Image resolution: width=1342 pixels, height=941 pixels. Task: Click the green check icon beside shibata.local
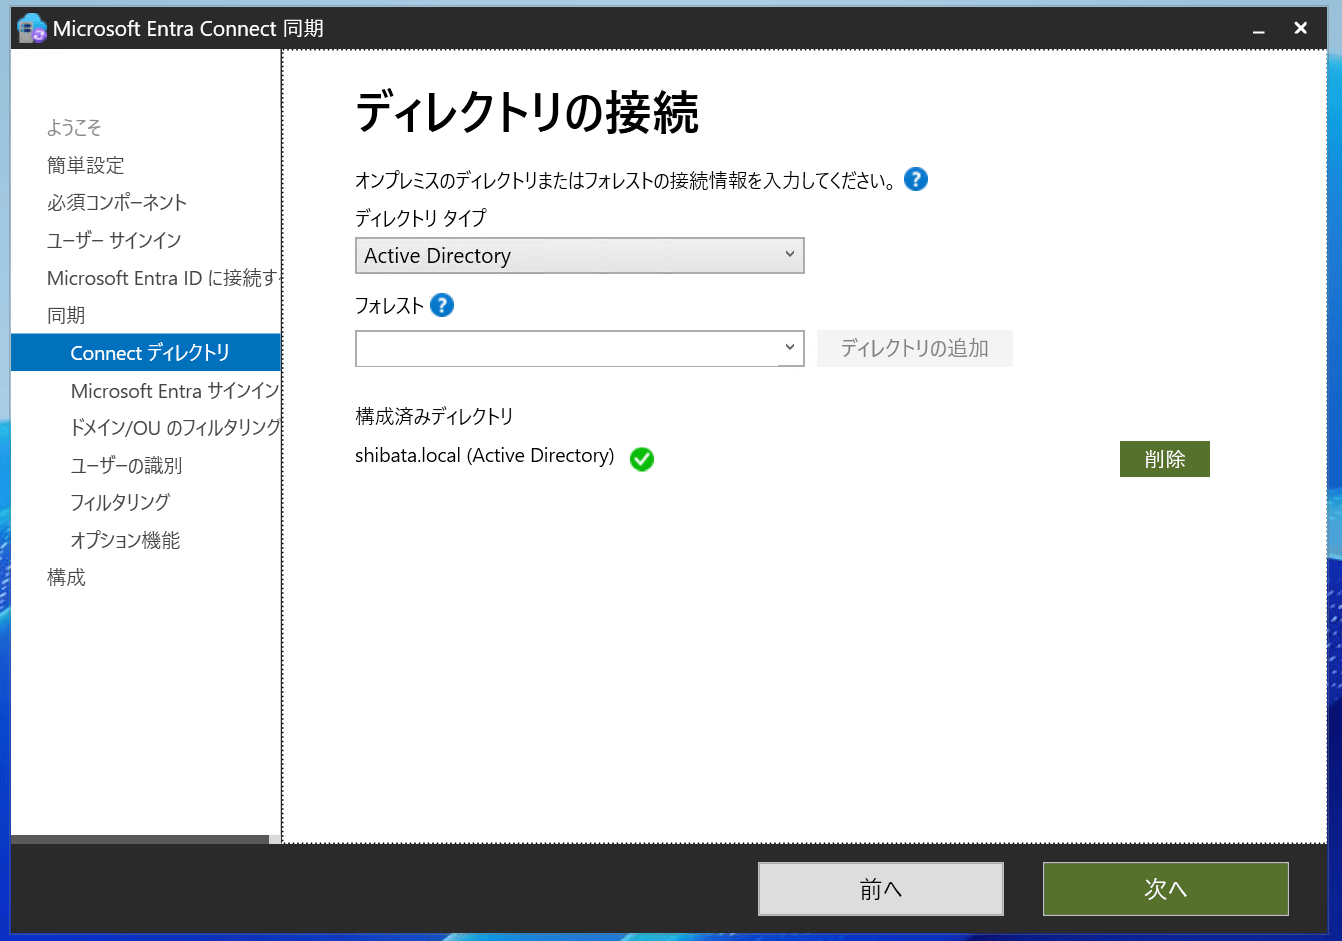coord(642,459)
